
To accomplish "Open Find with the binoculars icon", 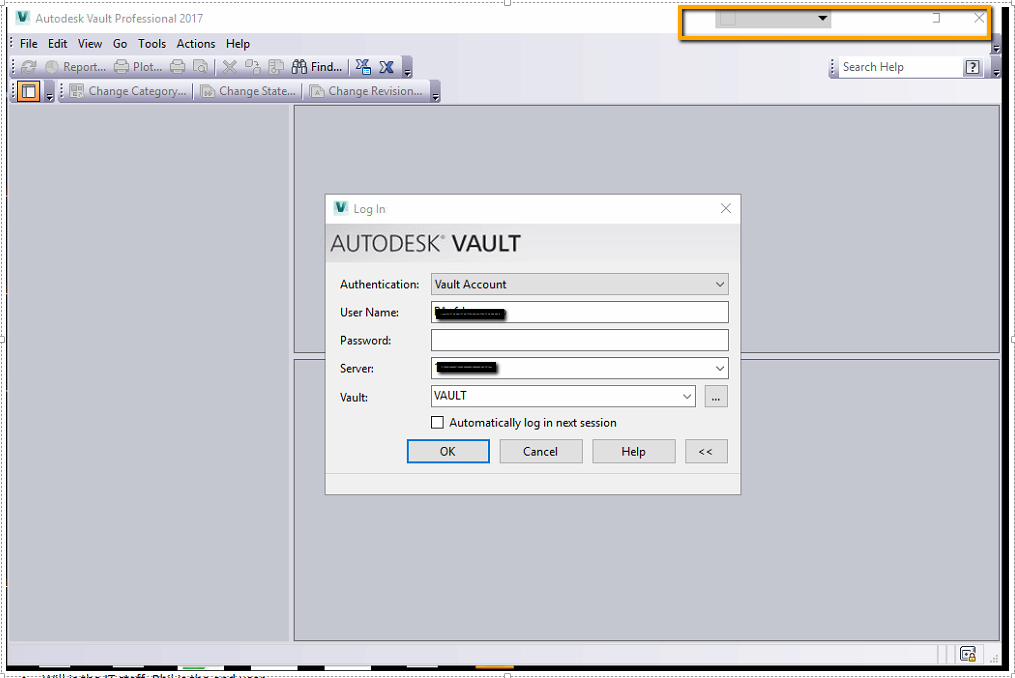I will coord(317,67).
